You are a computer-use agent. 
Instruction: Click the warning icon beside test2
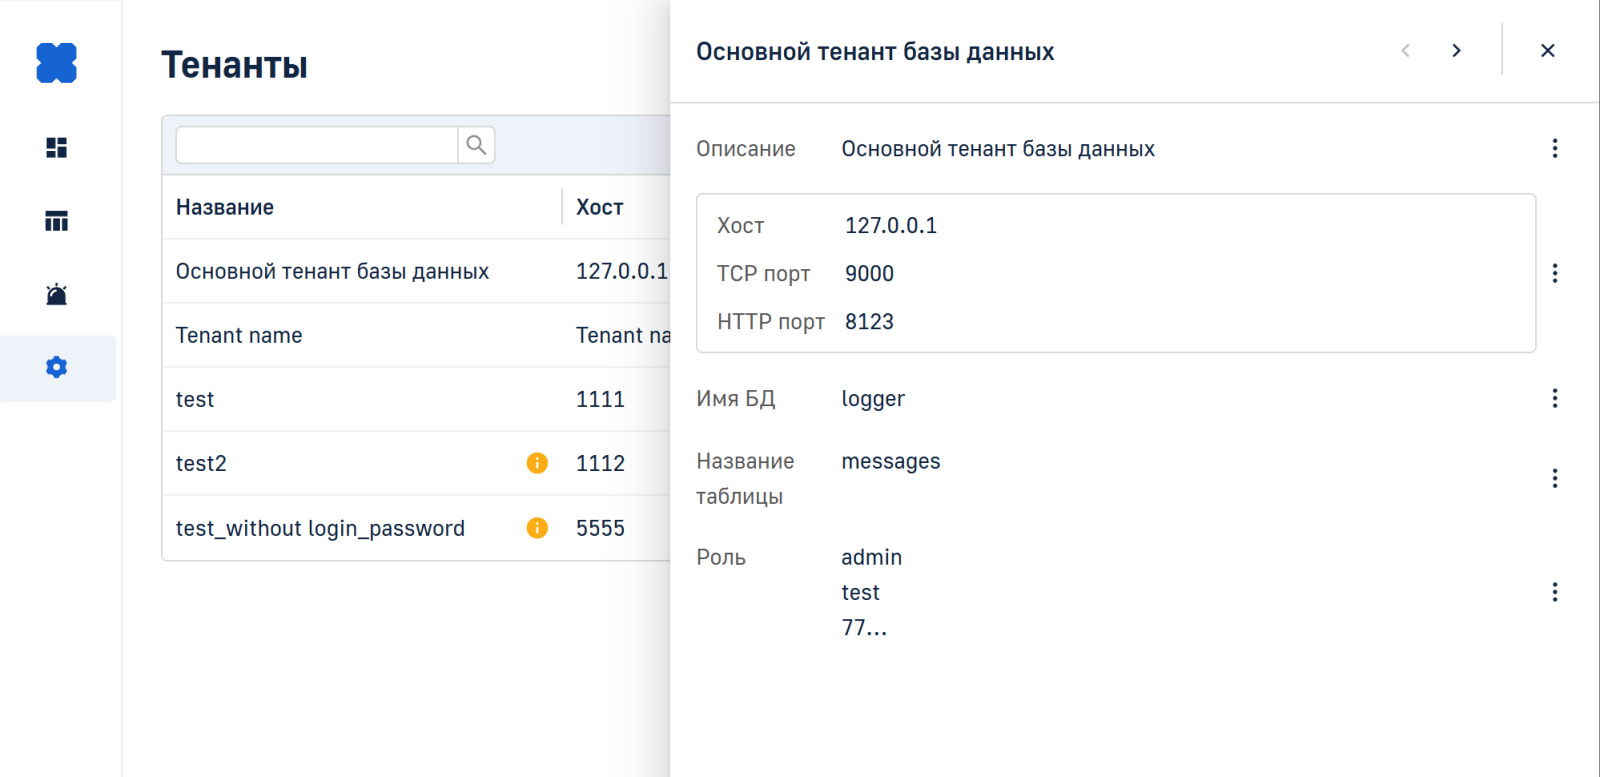pyautogui.click(x=537, y=463)
